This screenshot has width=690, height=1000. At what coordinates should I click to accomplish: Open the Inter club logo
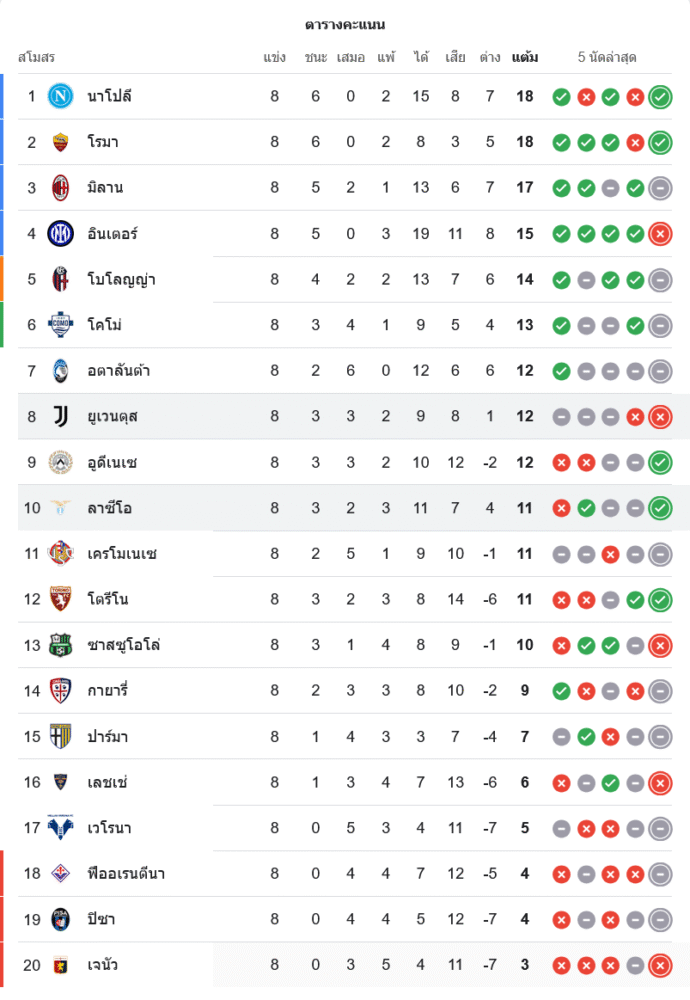[61, 233]
